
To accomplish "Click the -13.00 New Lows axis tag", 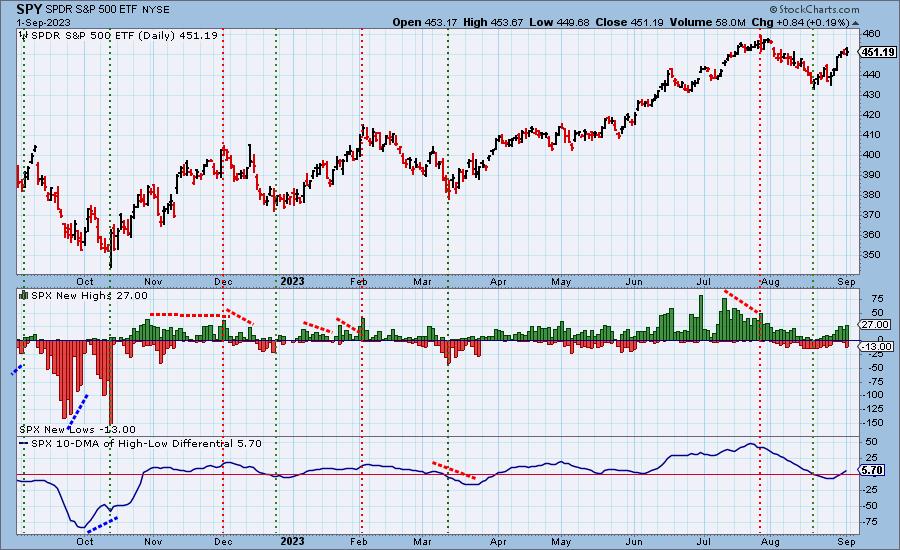I will coord(876,346).
